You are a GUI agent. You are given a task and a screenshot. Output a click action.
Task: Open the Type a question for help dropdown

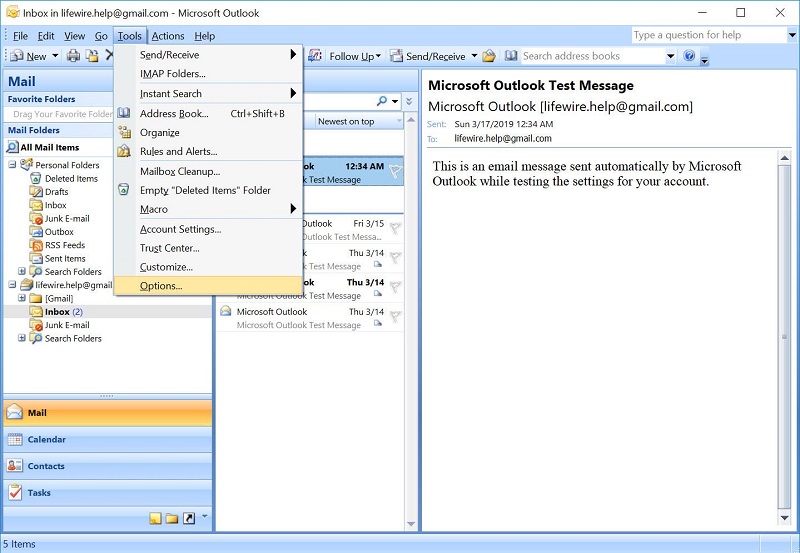[x=791, y=35]
